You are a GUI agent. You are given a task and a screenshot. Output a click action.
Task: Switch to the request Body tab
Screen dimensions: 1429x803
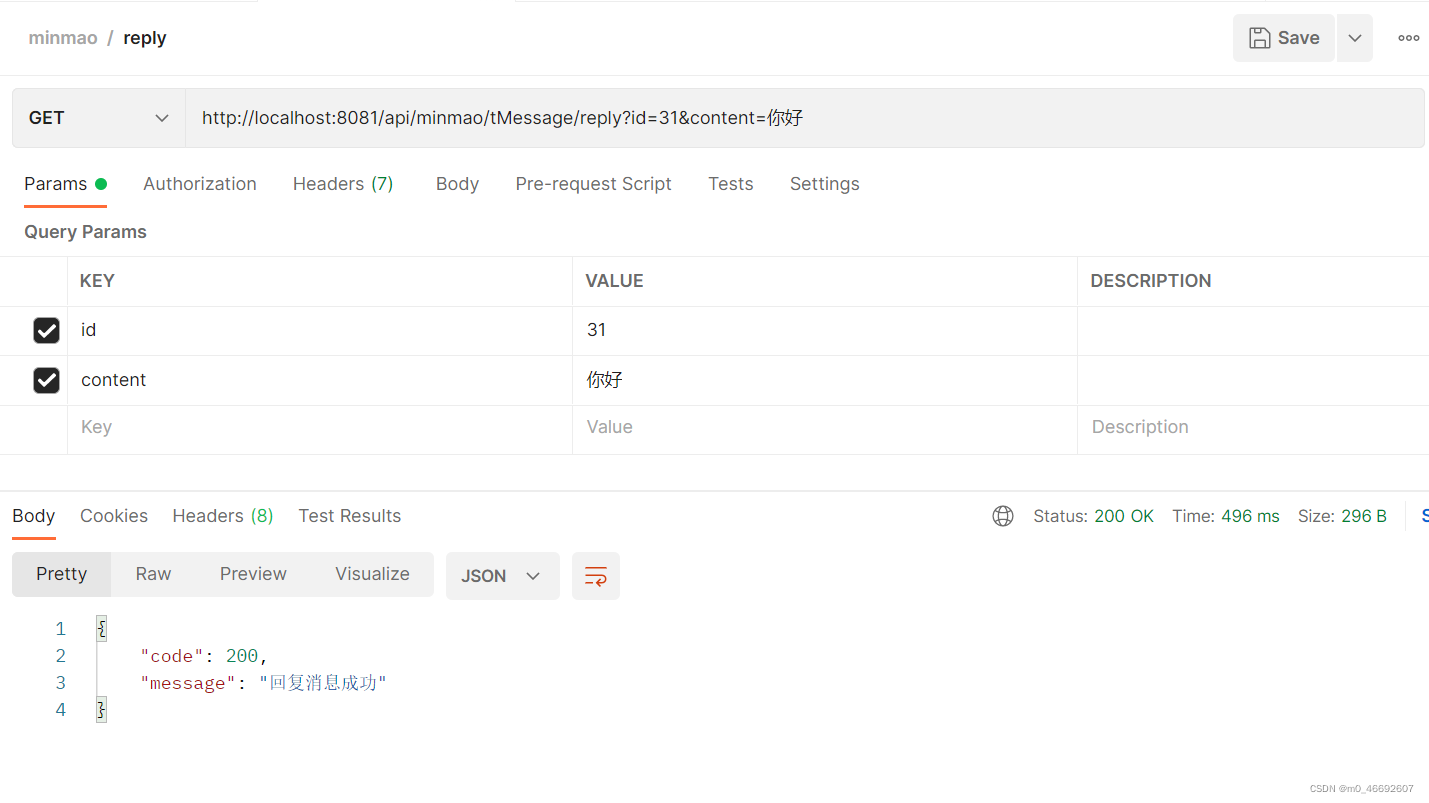[457, 184]
